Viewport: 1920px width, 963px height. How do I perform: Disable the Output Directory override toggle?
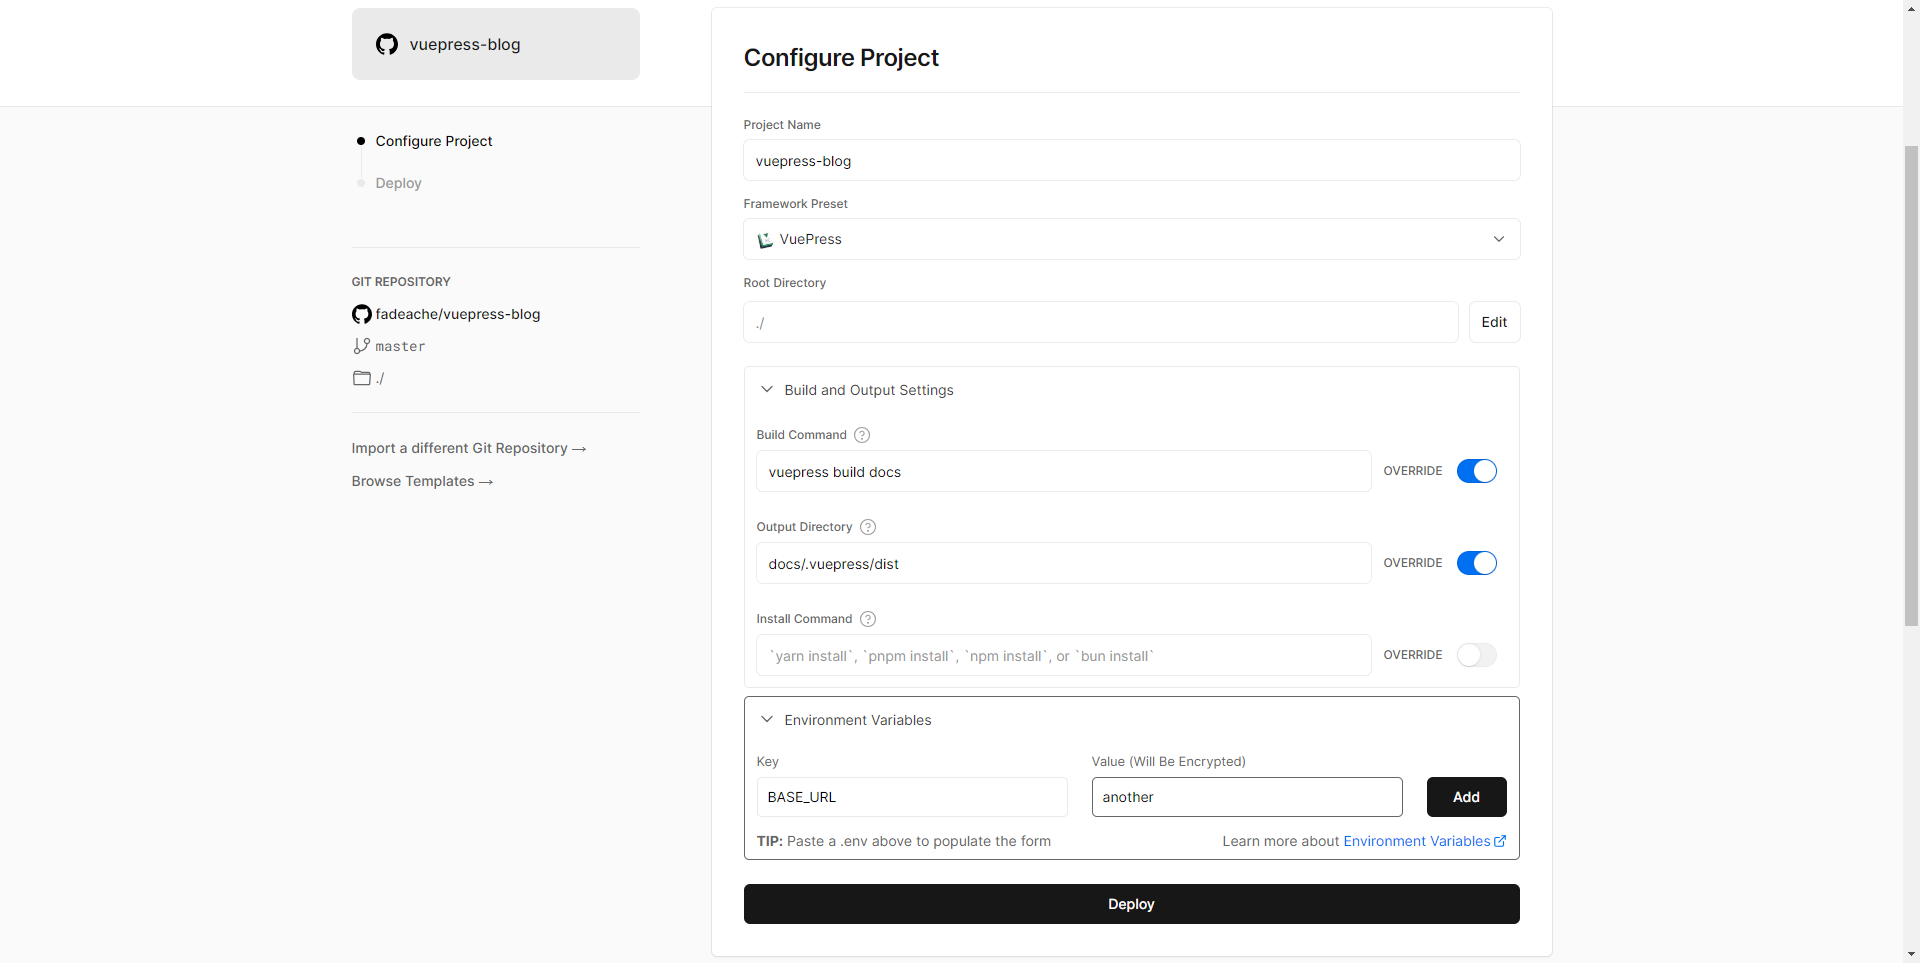click(1476, 563)
